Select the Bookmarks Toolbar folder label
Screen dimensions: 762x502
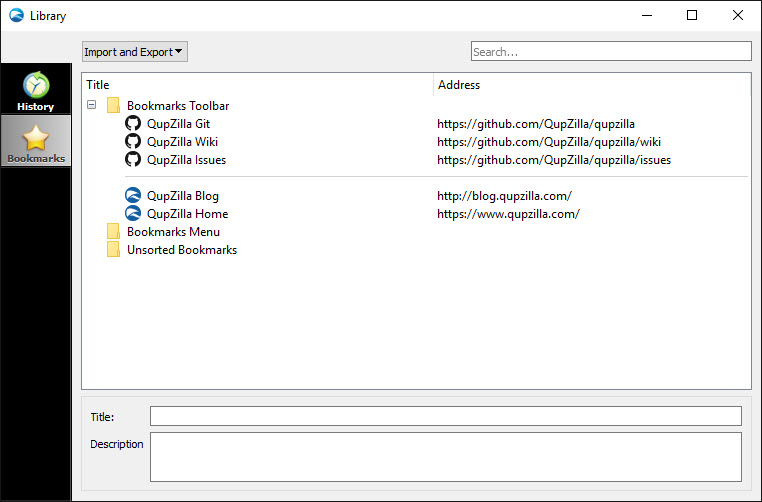178,106
